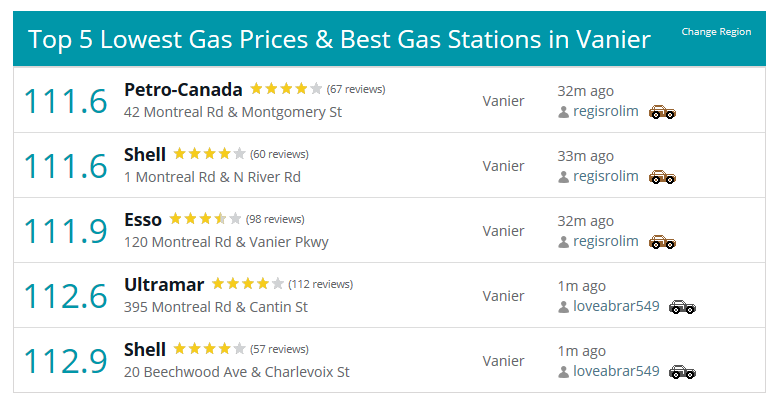Open the Petro-Canada station name
Image resolution: width=779 pixels, height=402 pixels.
click(183, 89)
